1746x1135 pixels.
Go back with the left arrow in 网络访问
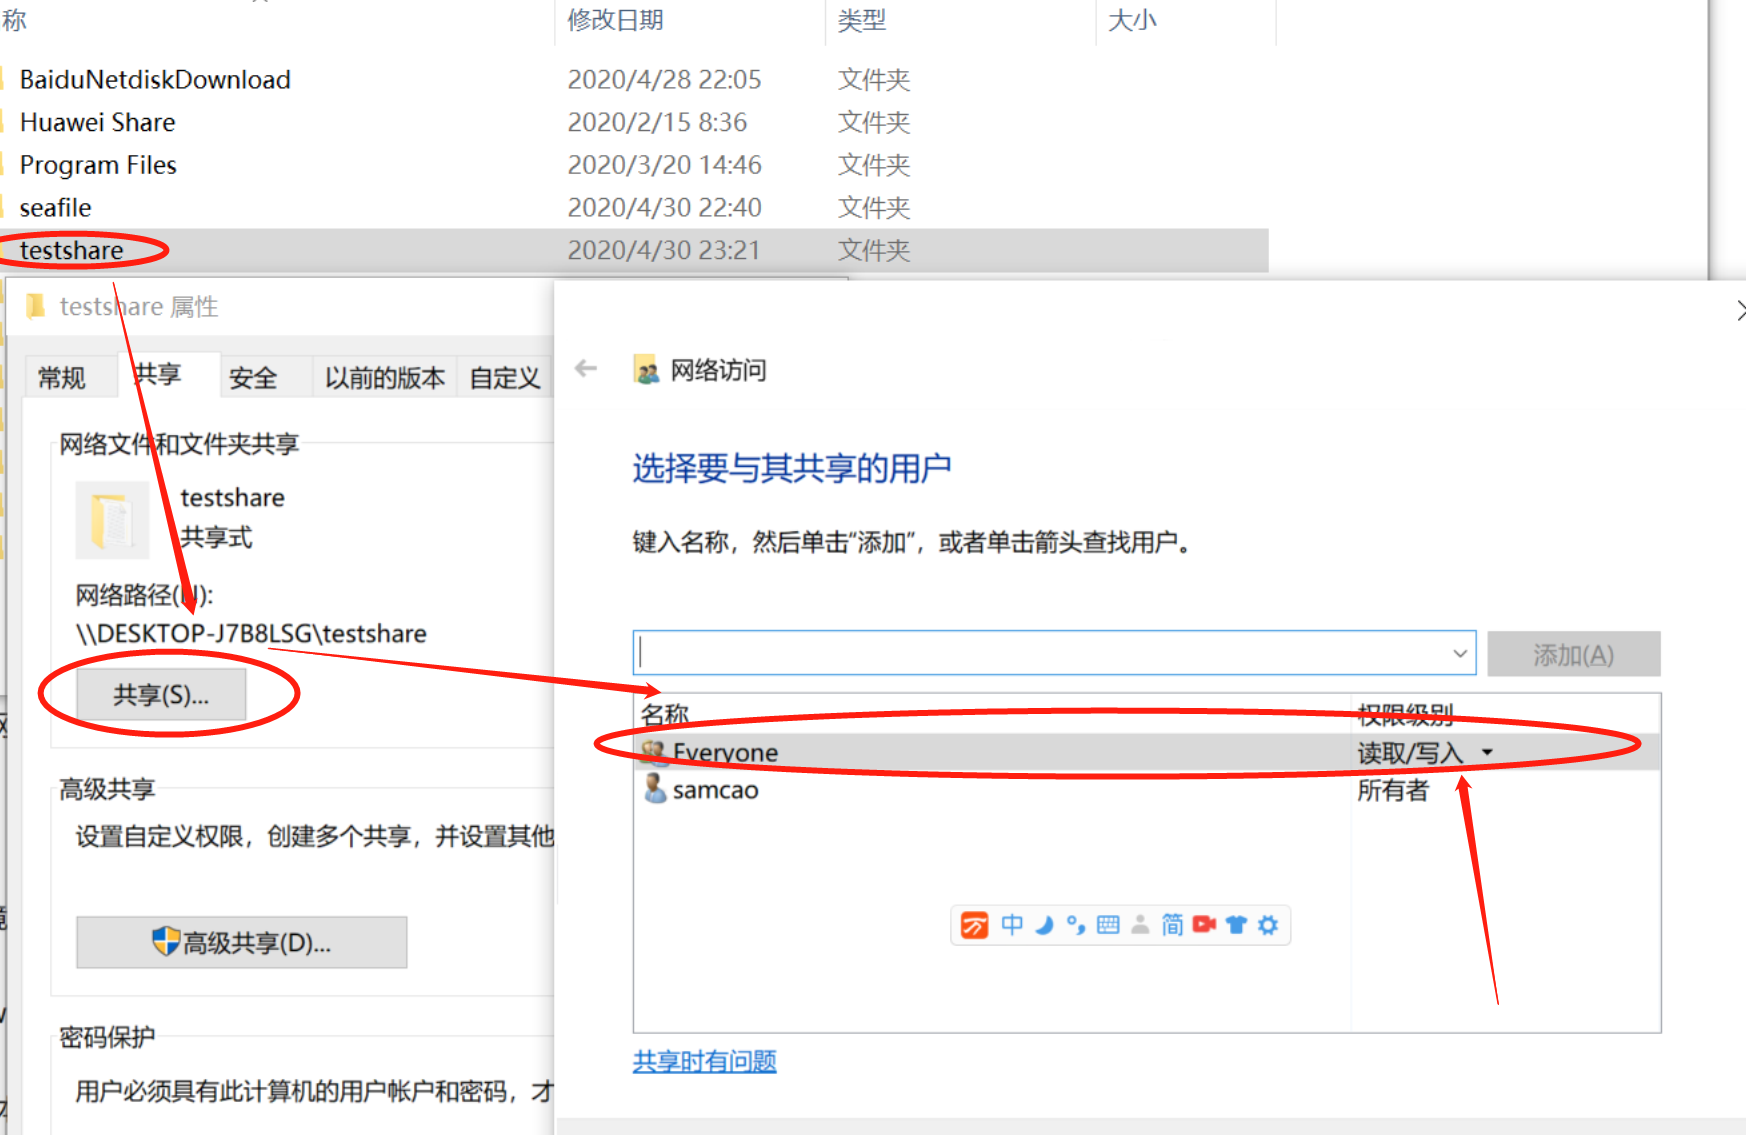[586, 369]
